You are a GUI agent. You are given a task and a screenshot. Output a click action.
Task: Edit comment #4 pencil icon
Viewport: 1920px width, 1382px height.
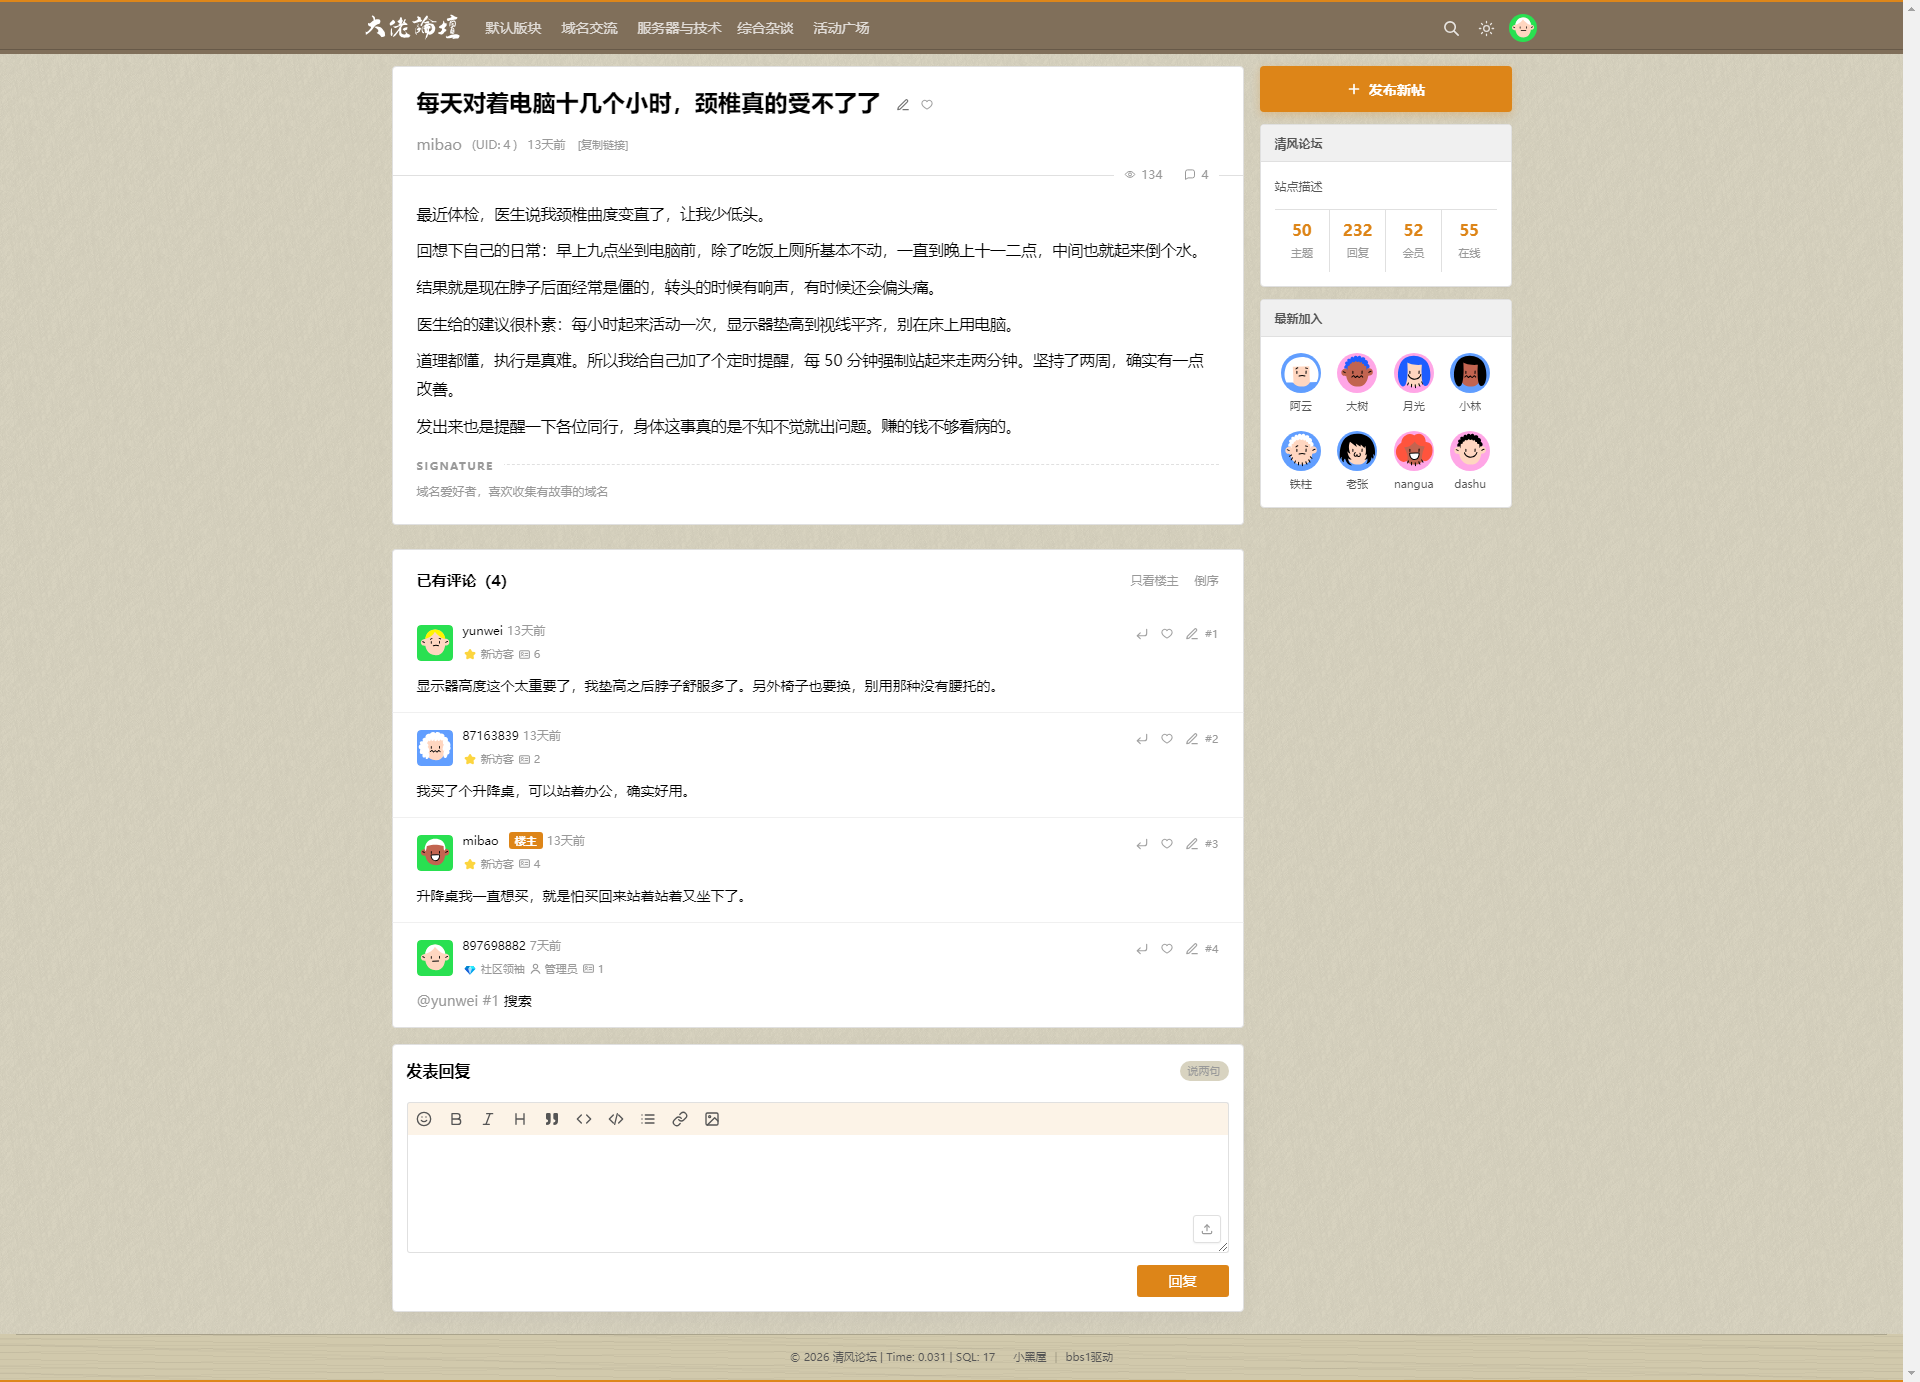(x=1192, y=949)
